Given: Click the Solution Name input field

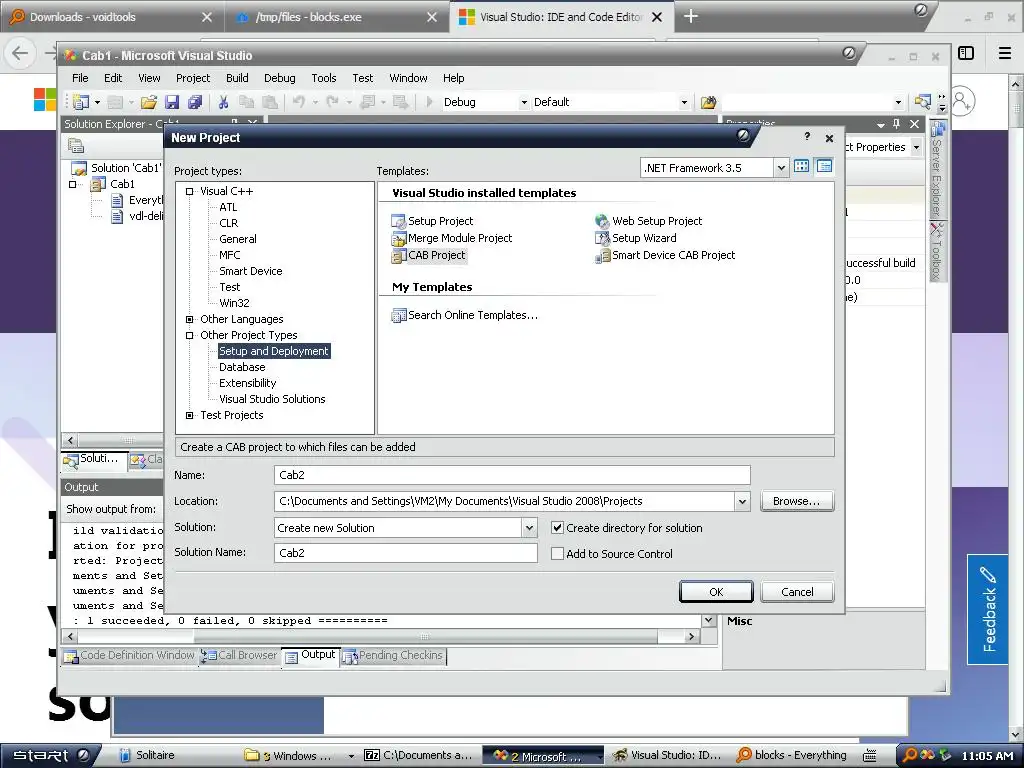Looking at the screenshot, I should coord(406,553).
